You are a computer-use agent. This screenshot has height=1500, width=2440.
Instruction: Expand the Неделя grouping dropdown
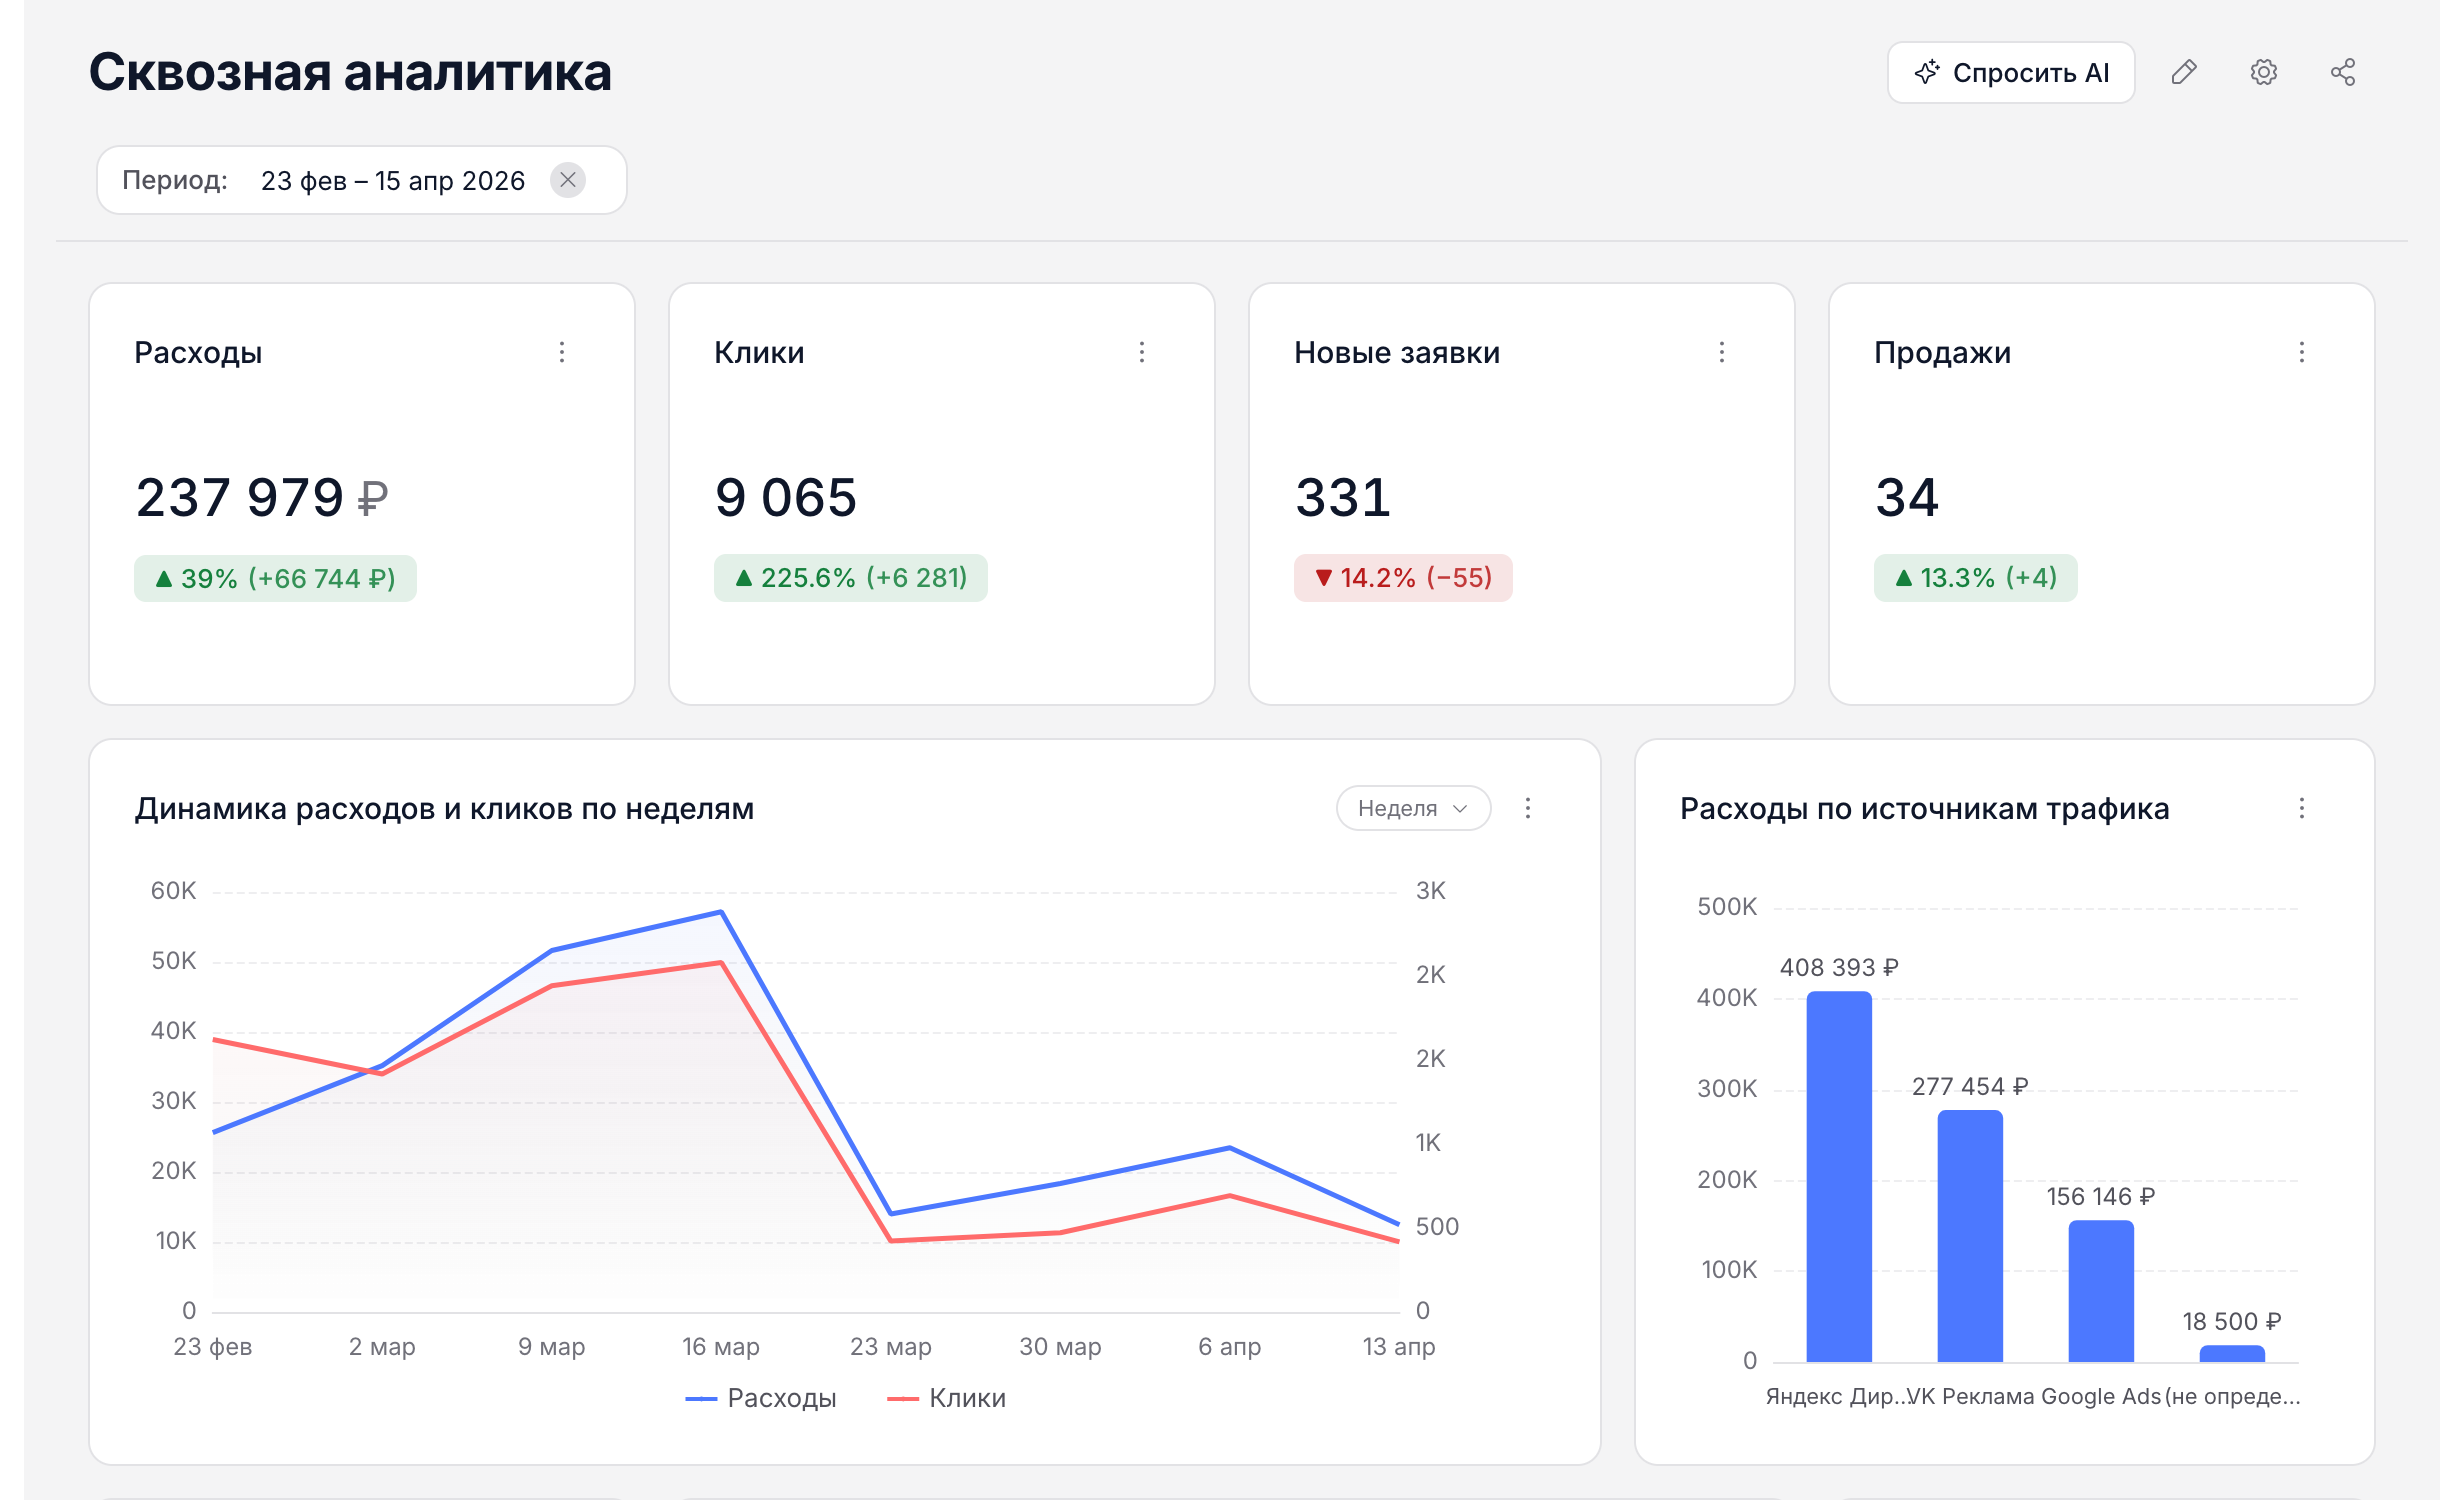coord(1413,808)
